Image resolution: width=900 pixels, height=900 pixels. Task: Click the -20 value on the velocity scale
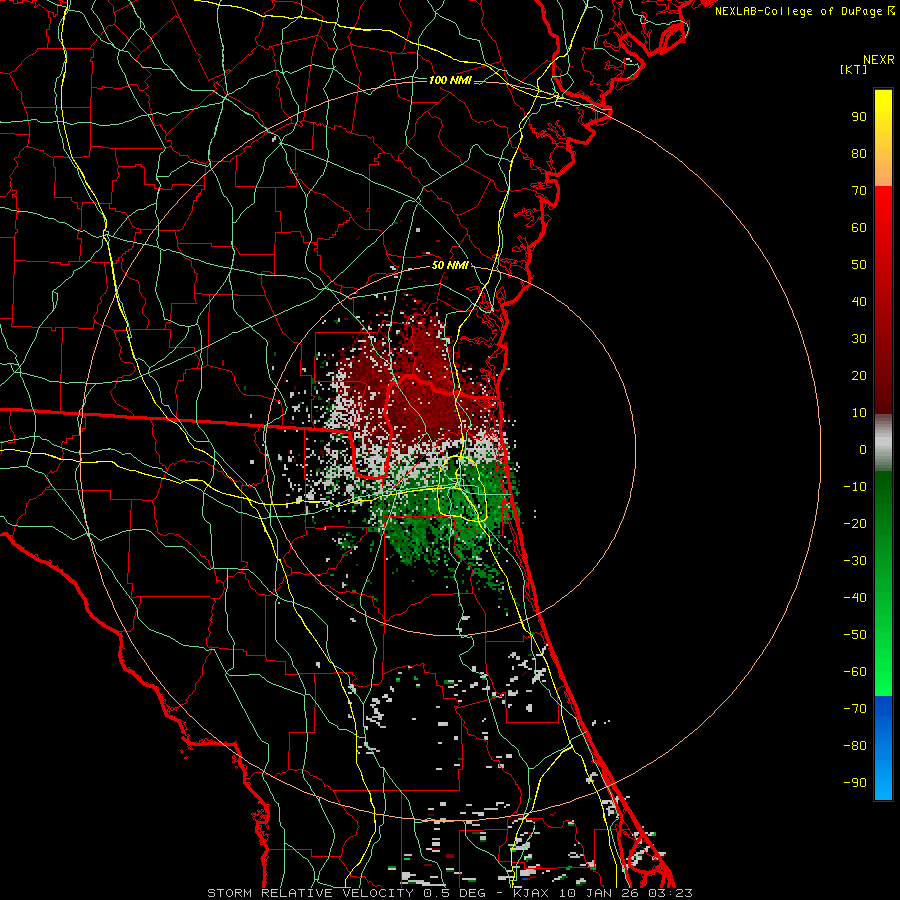[855, 524]
